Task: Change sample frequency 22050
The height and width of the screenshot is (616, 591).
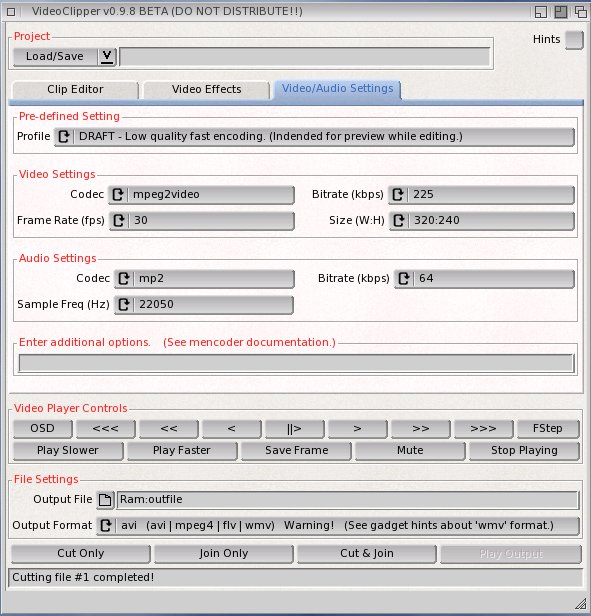Action: coord(204,305)
